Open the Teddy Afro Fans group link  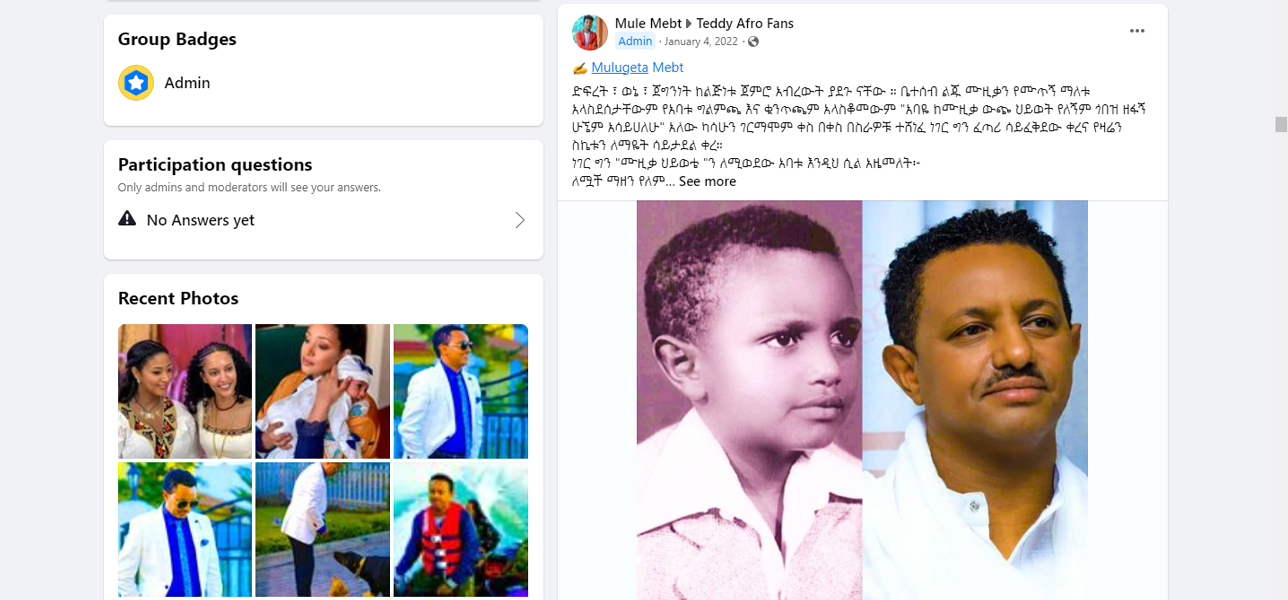745,23
